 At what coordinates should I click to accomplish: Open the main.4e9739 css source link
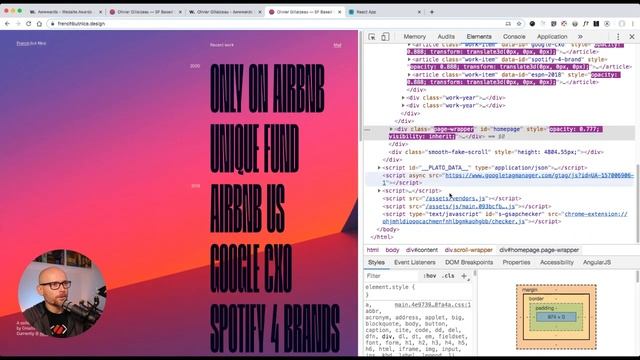(x=433, y=305)
